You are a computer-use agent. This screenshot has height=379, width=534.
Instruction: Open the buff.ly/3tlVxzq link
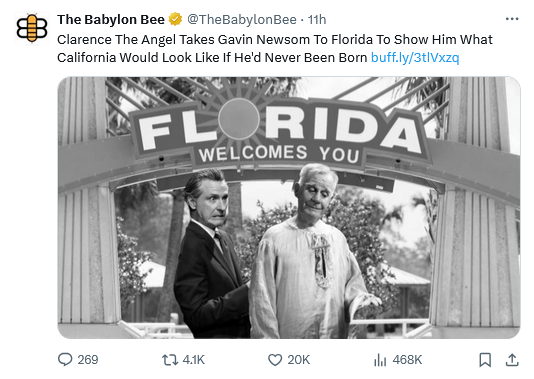(415, 58)
